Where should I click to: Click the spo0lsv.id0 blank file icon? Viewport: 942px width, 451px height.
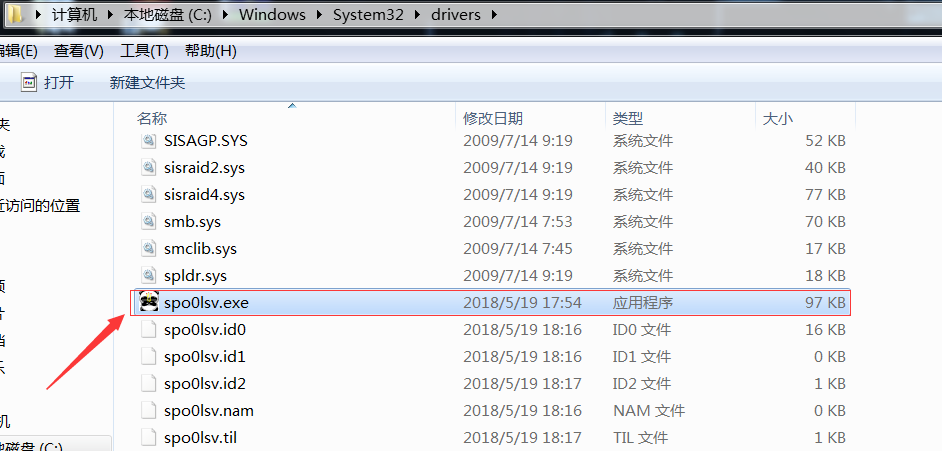tap(148, 329)
